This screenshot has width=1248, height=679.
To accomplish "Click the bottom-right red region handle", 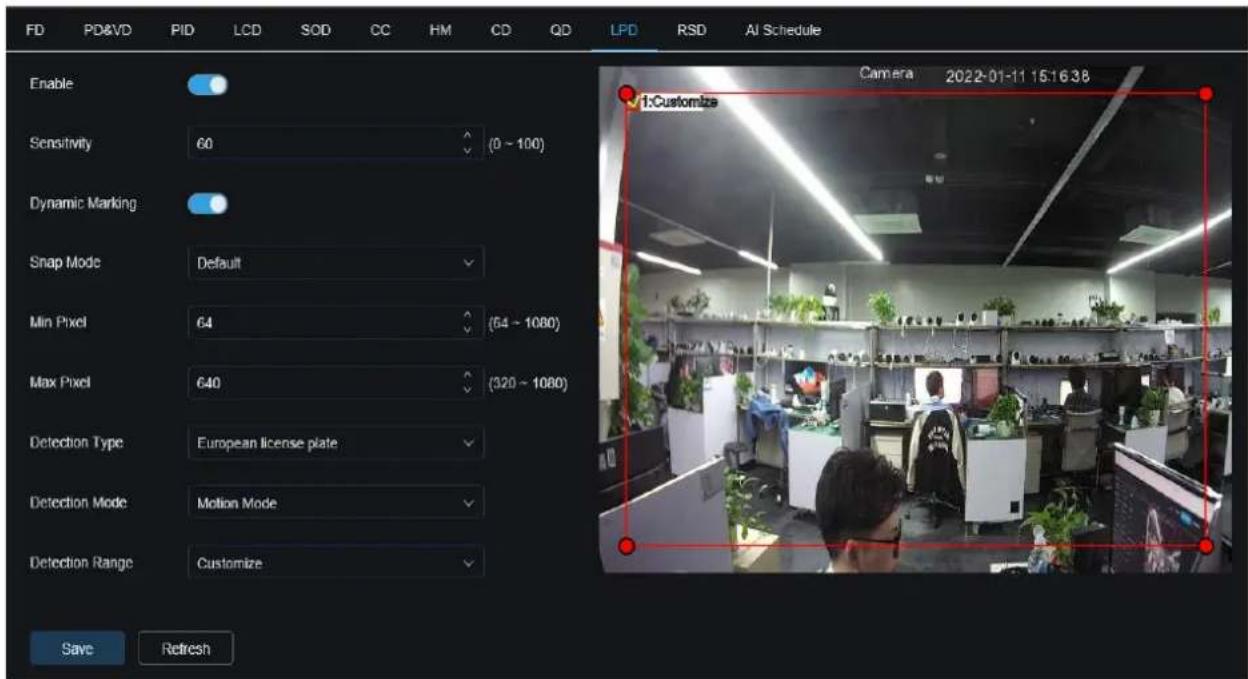I will 1206,546.
